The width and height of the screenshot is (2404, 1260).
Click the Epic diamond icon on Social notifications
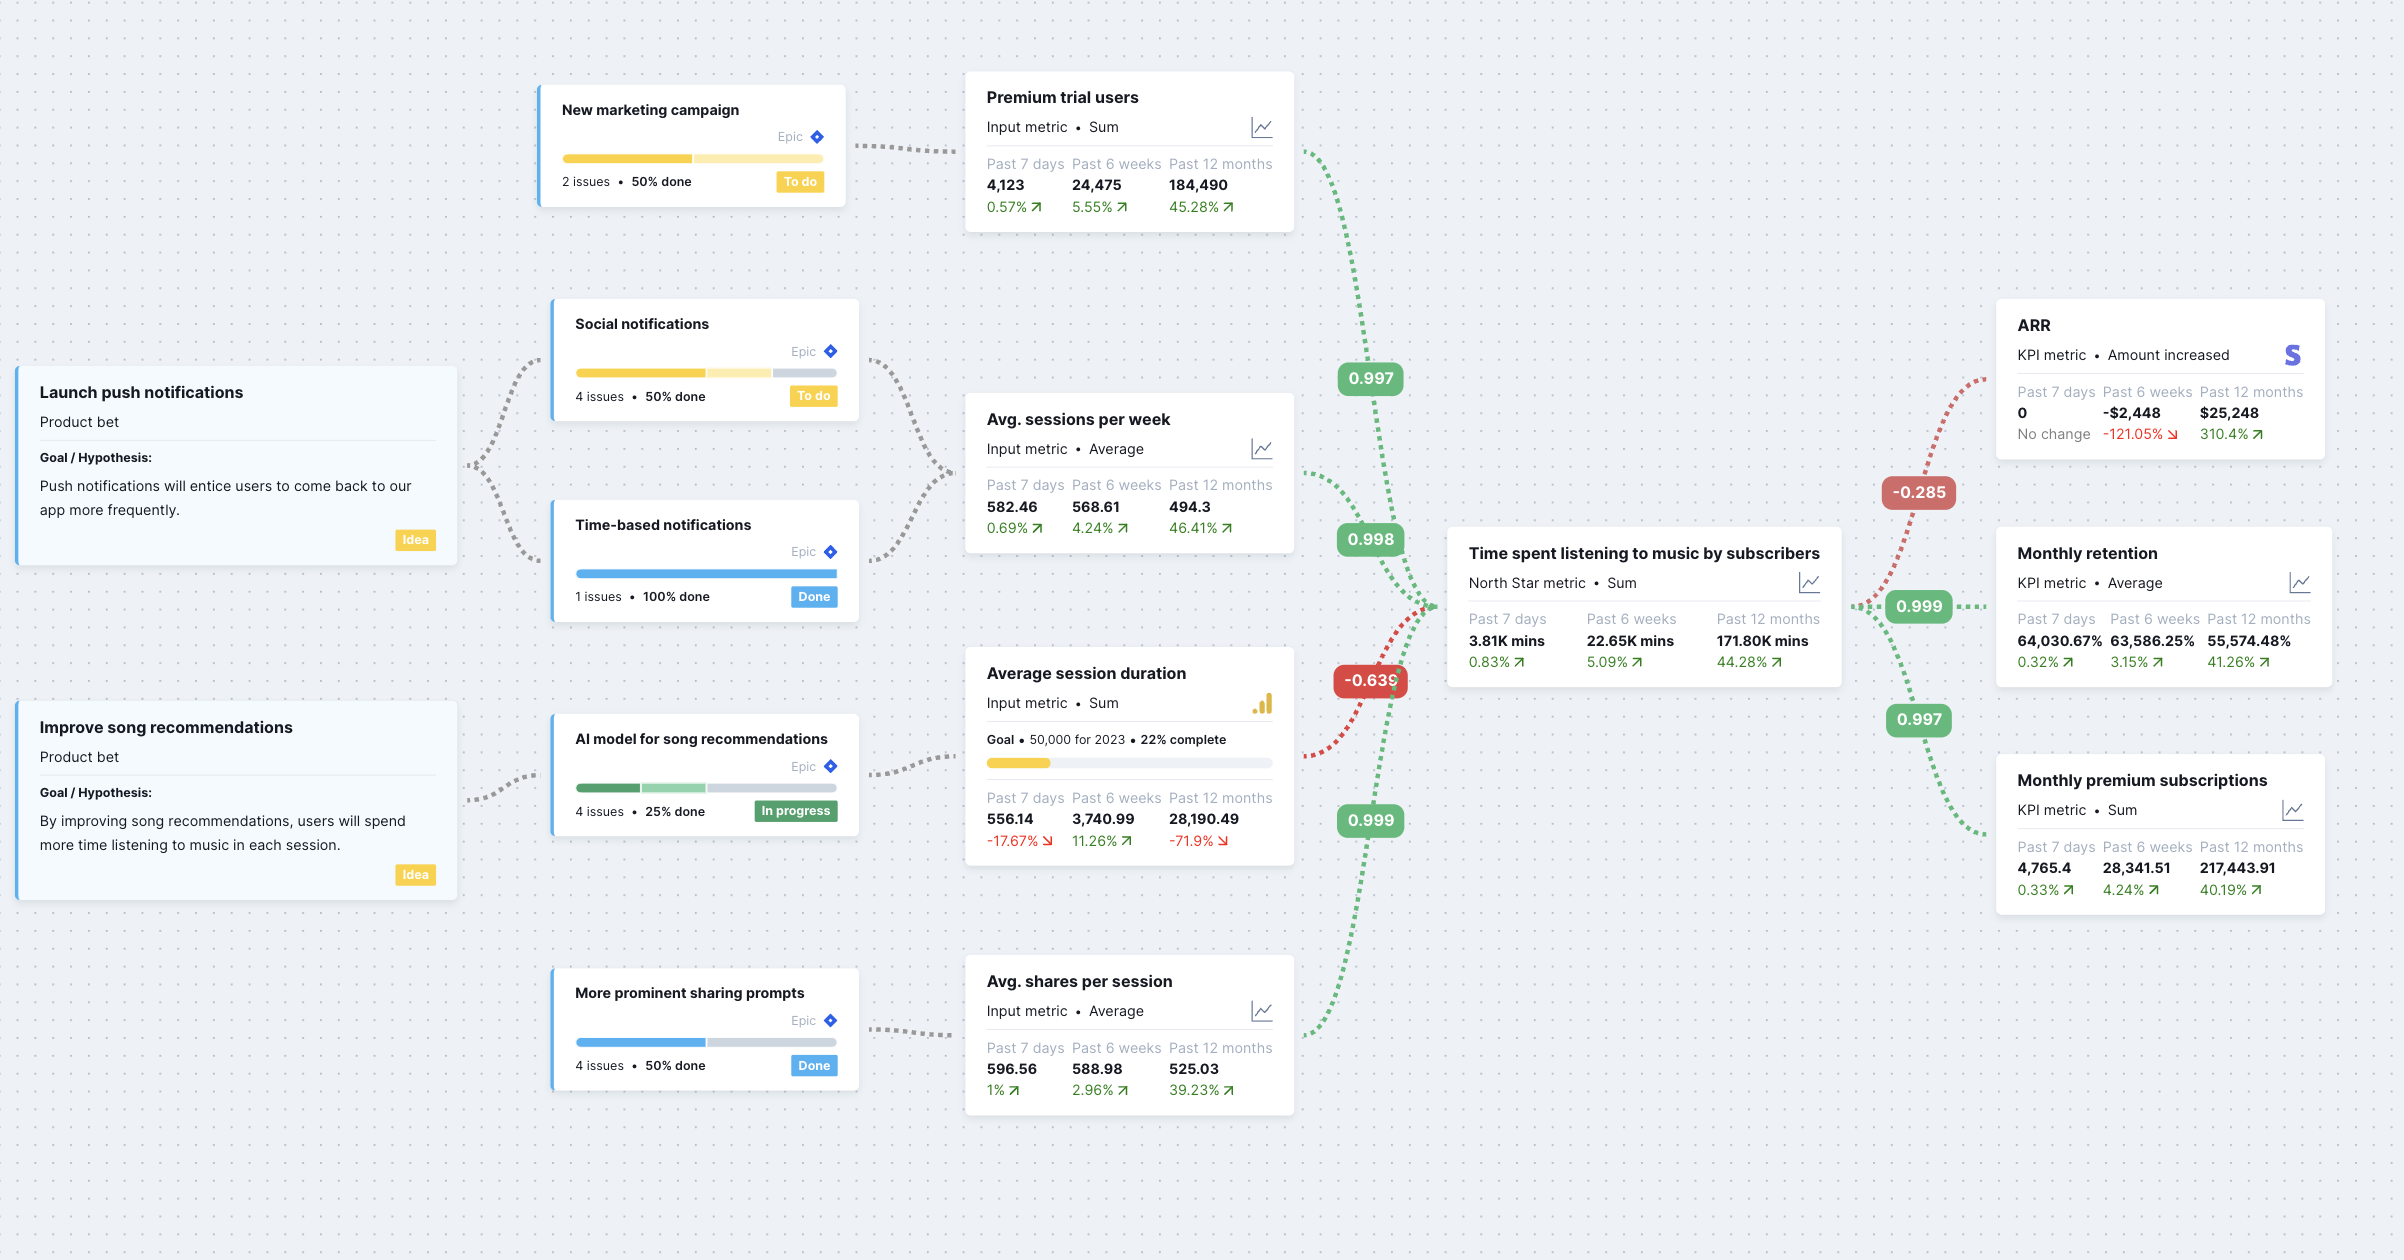tap(830, 351)
